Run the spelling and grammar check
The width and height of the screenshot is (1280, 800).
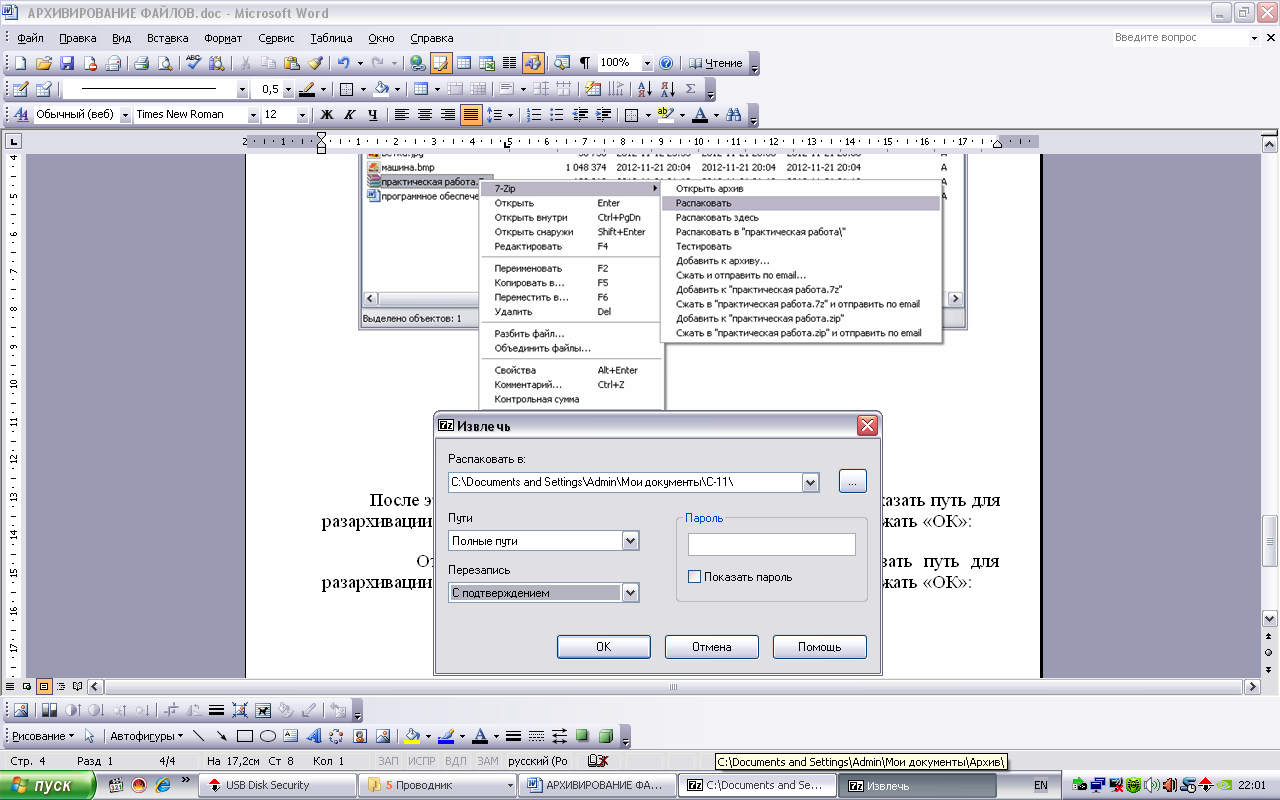pyautogui.click(x=195, y=63)
